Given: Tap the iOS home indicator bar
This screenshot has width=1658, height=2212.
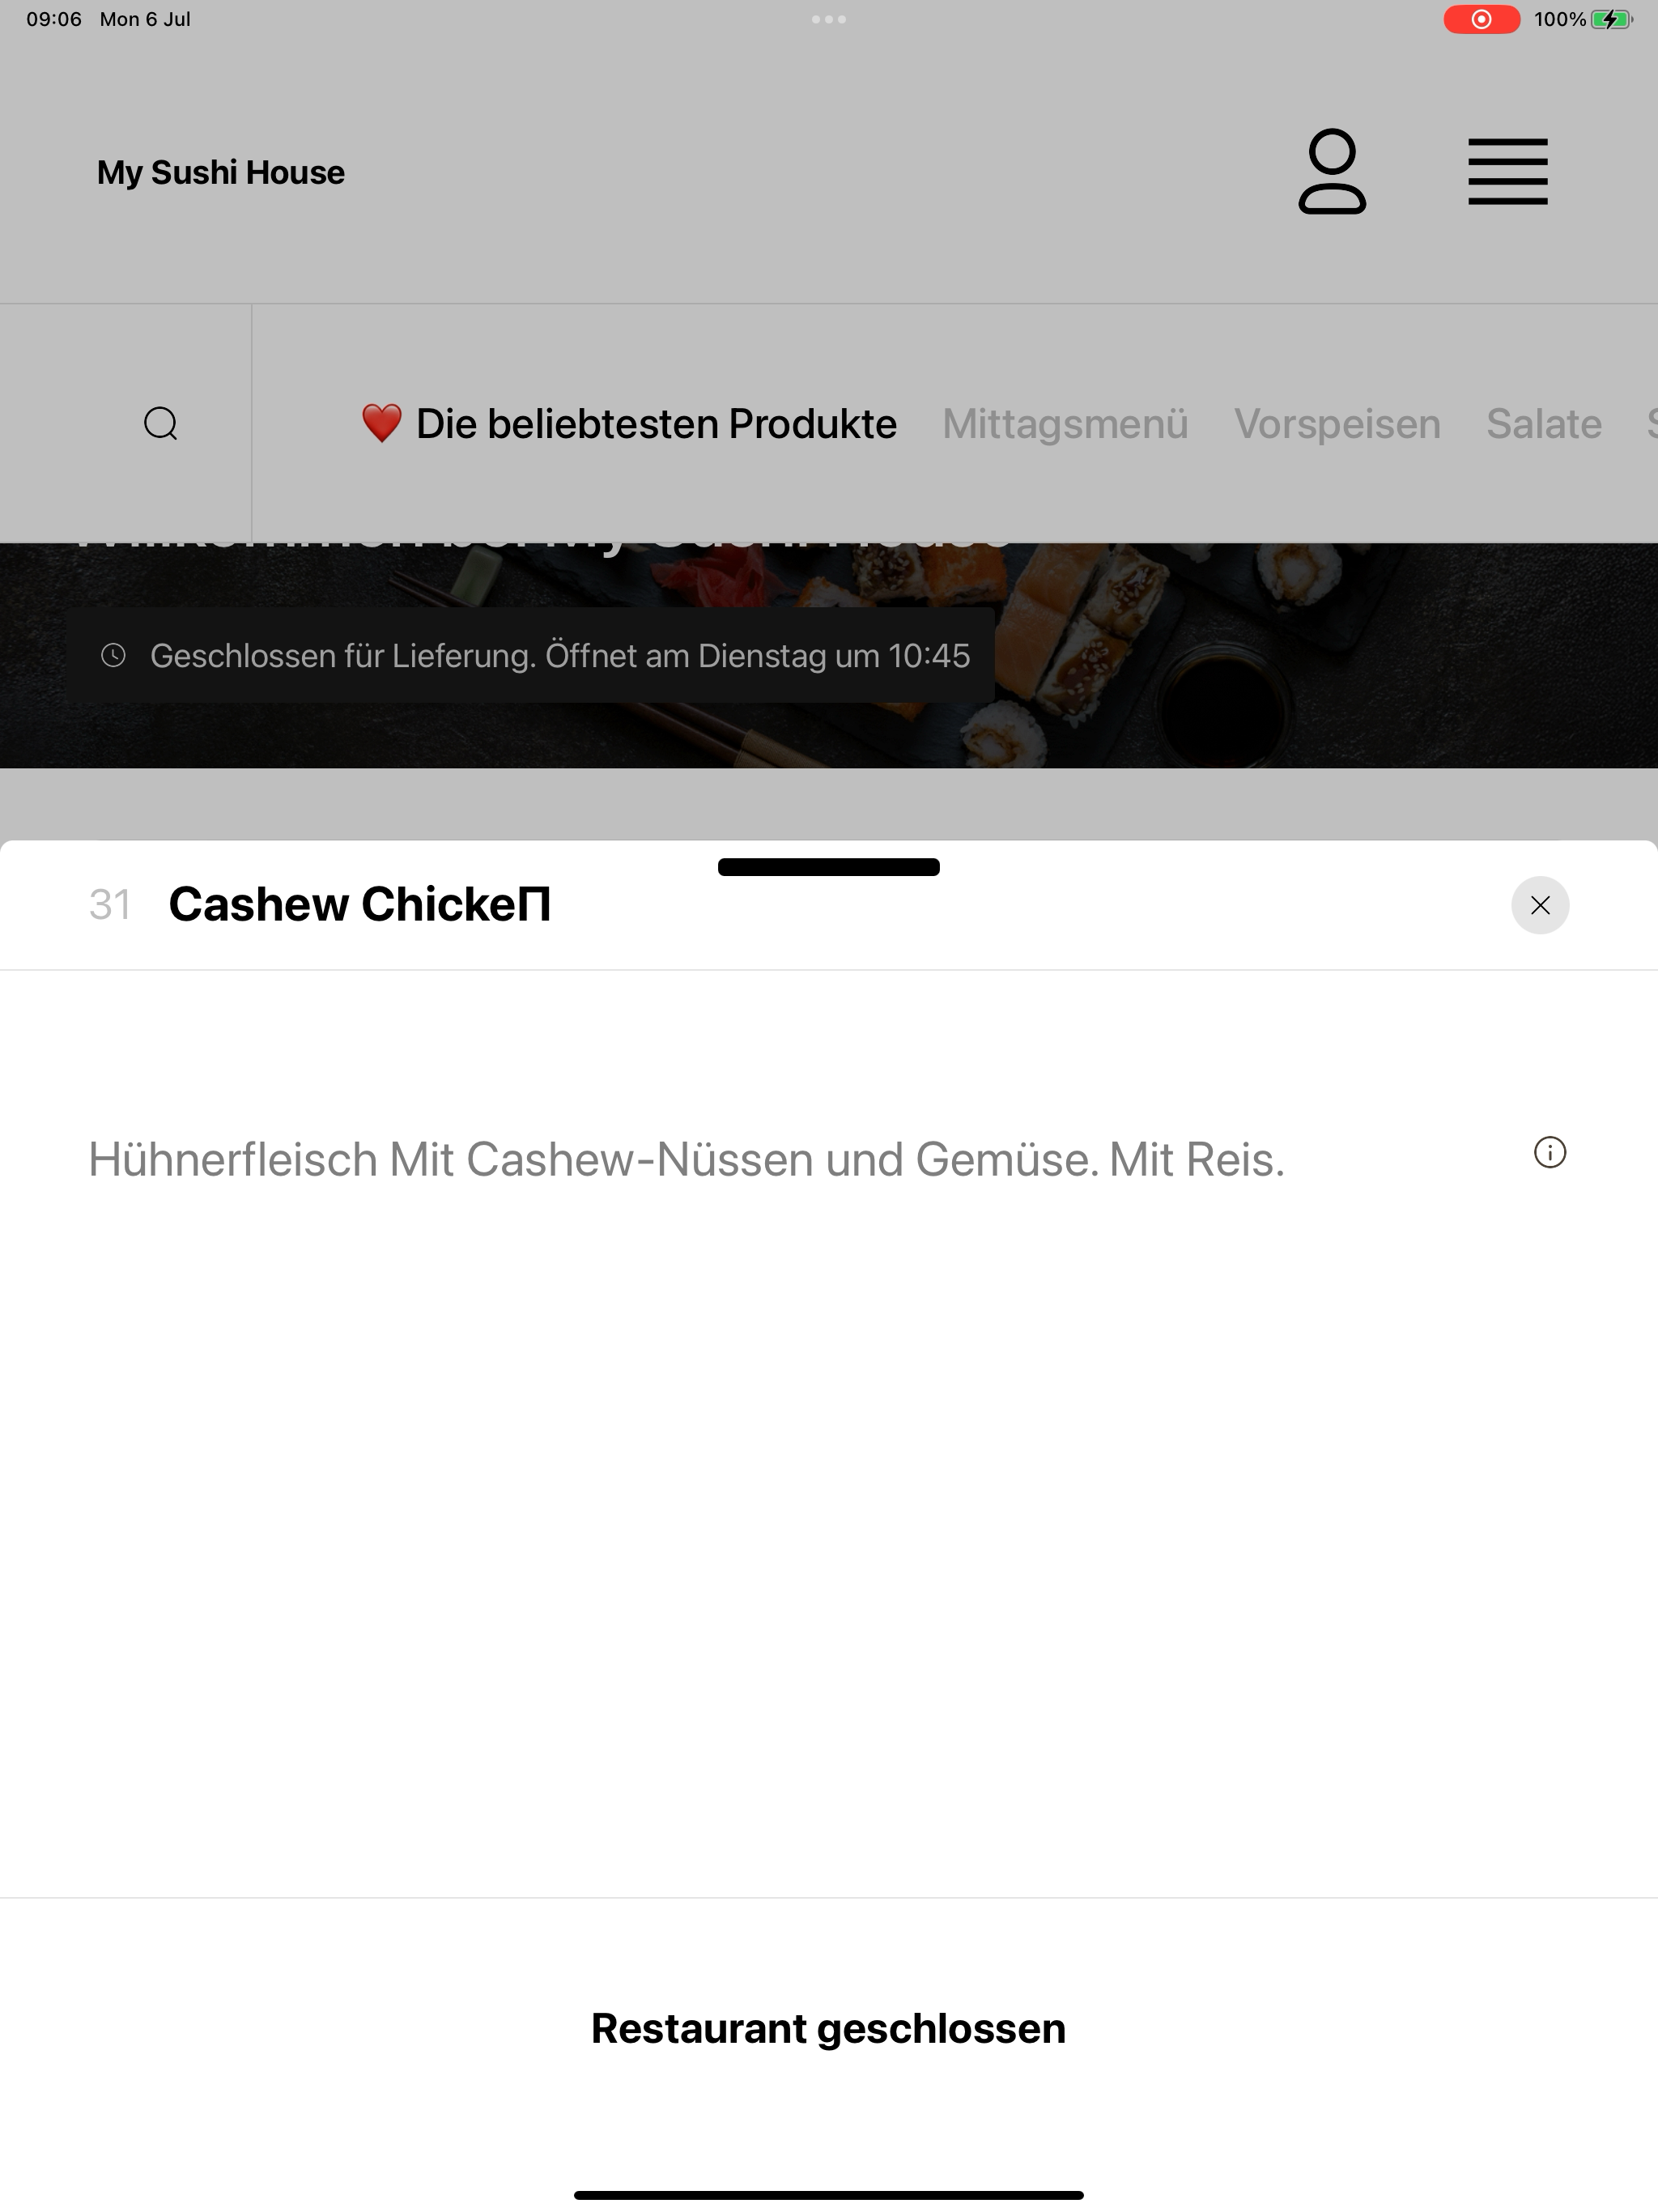Looking at the screenshot, I should 829,2195.
